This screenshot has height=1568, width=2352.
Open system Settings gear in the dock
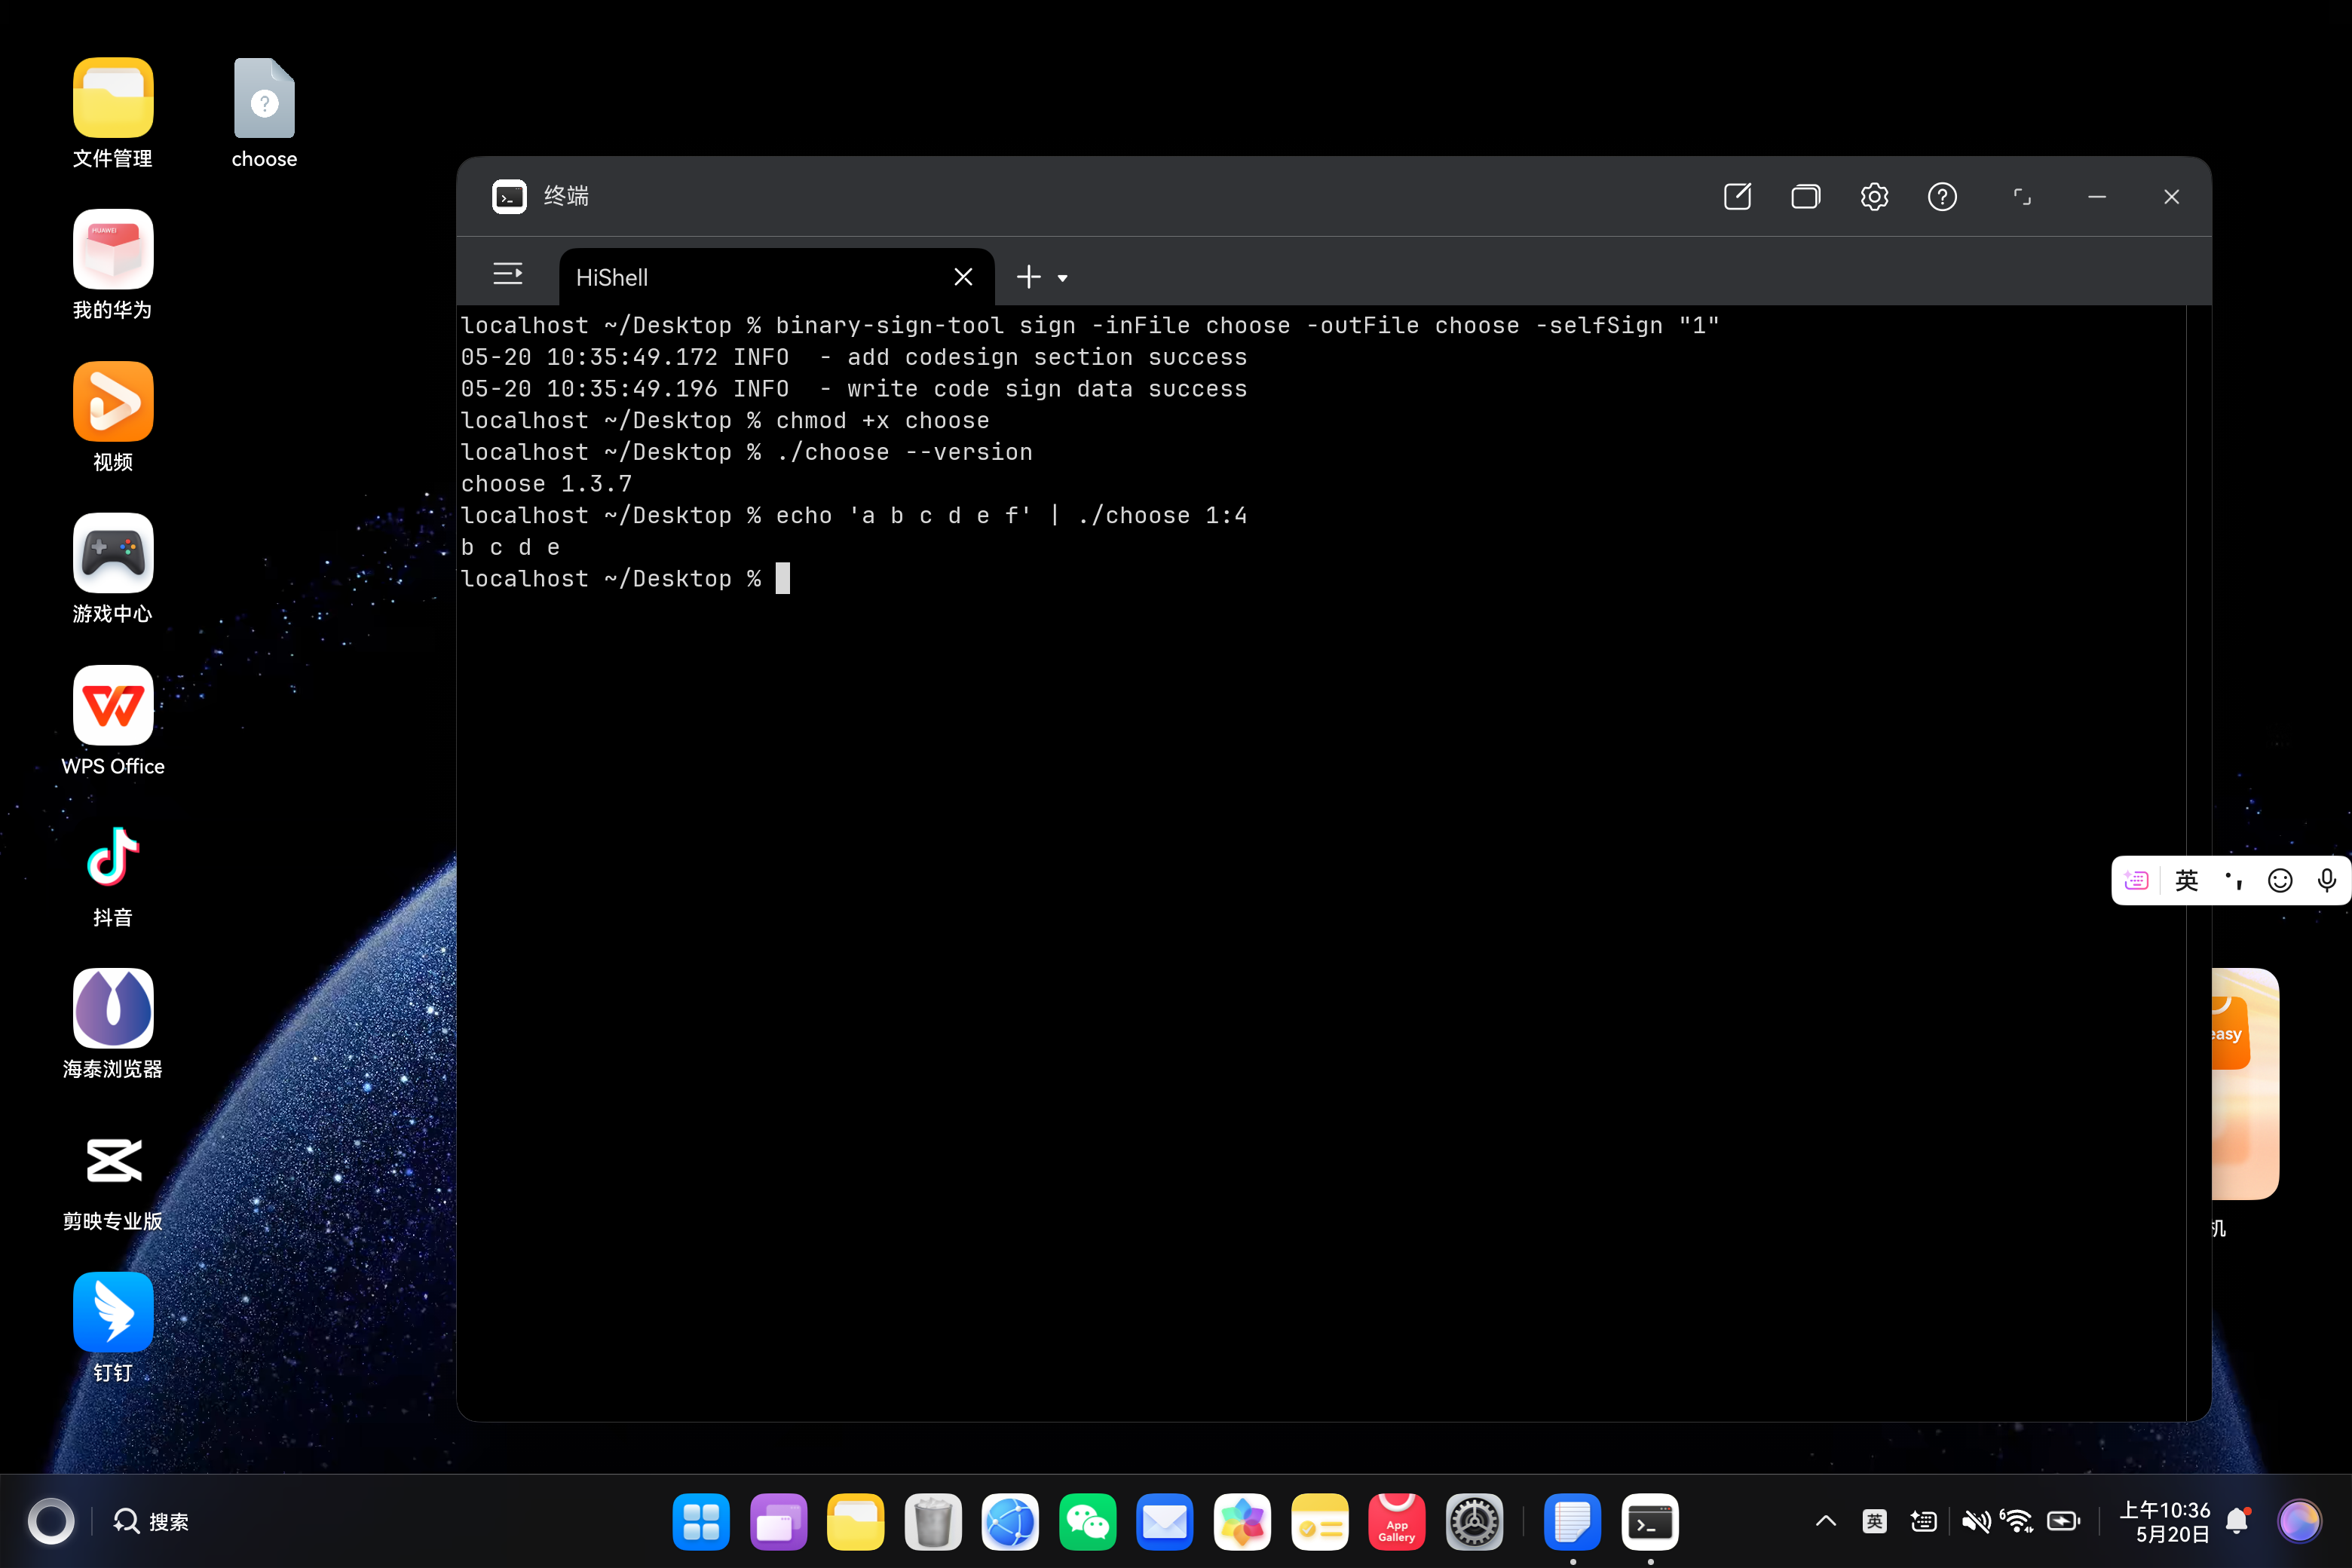coord(1474,1522)
